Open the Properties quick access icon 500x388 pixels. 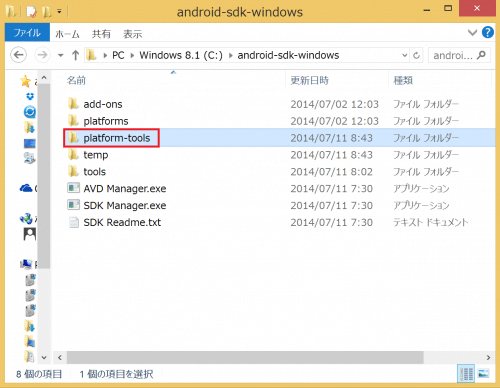tap(31, 12)
